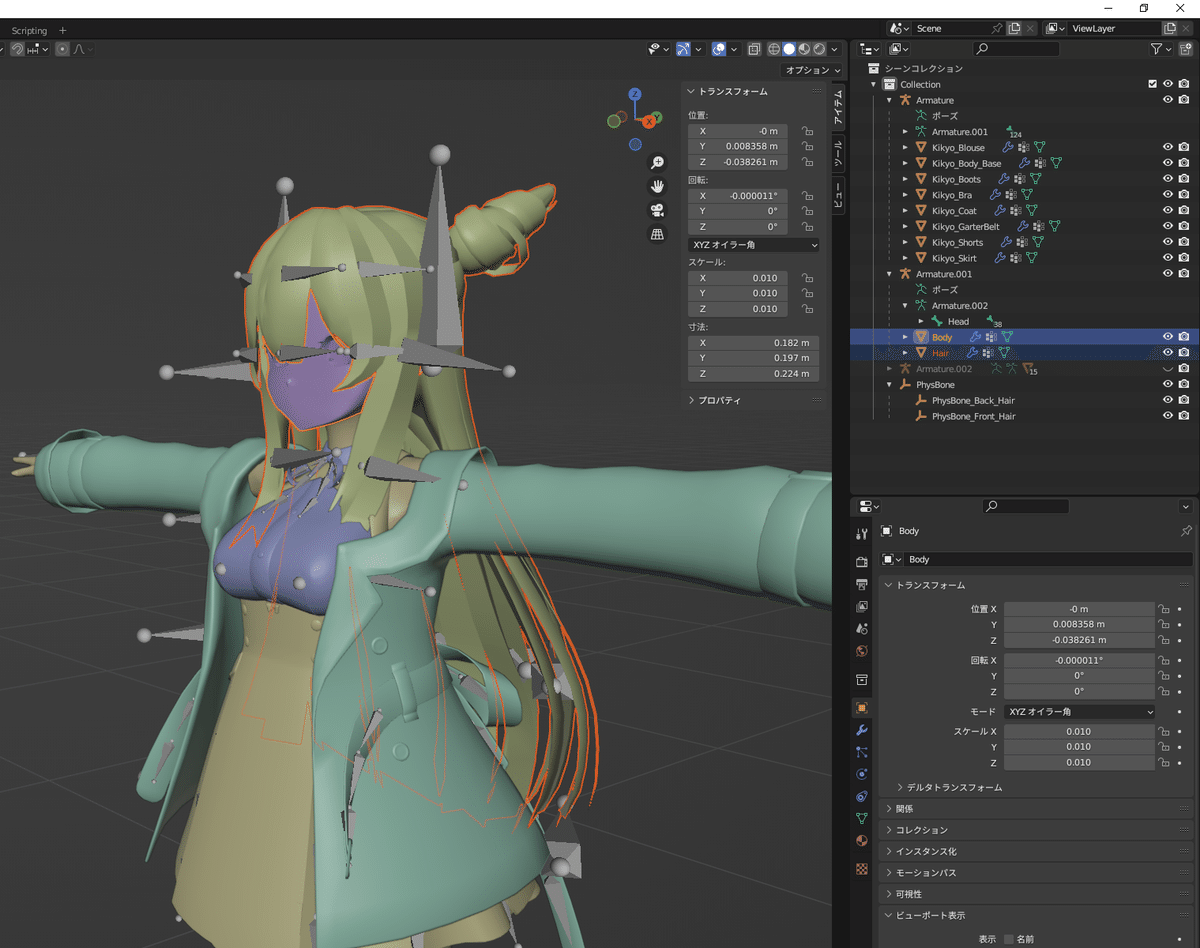This screenshot has width=1200, height=948.
Task: Select solid viewport shading
Action: [789, 48]
